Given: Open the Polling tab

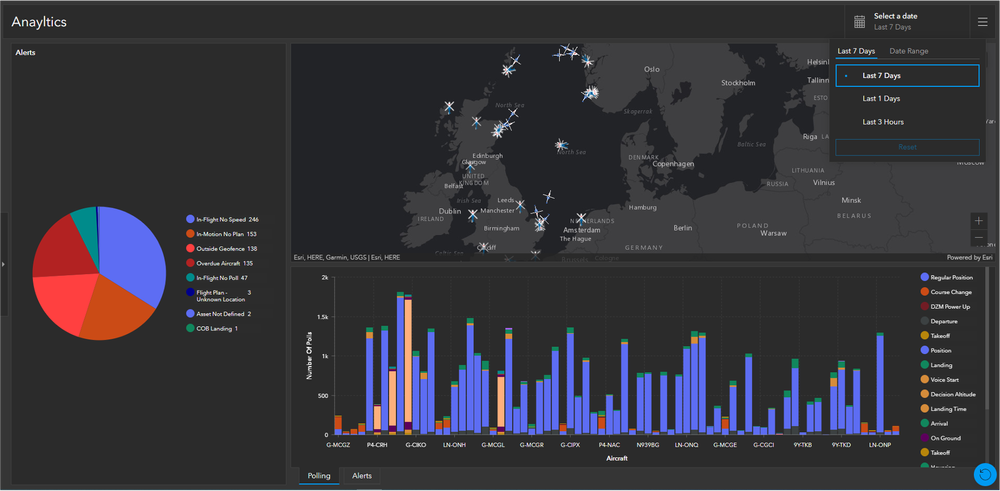Looking at the screenshot, I should (319, 476).
